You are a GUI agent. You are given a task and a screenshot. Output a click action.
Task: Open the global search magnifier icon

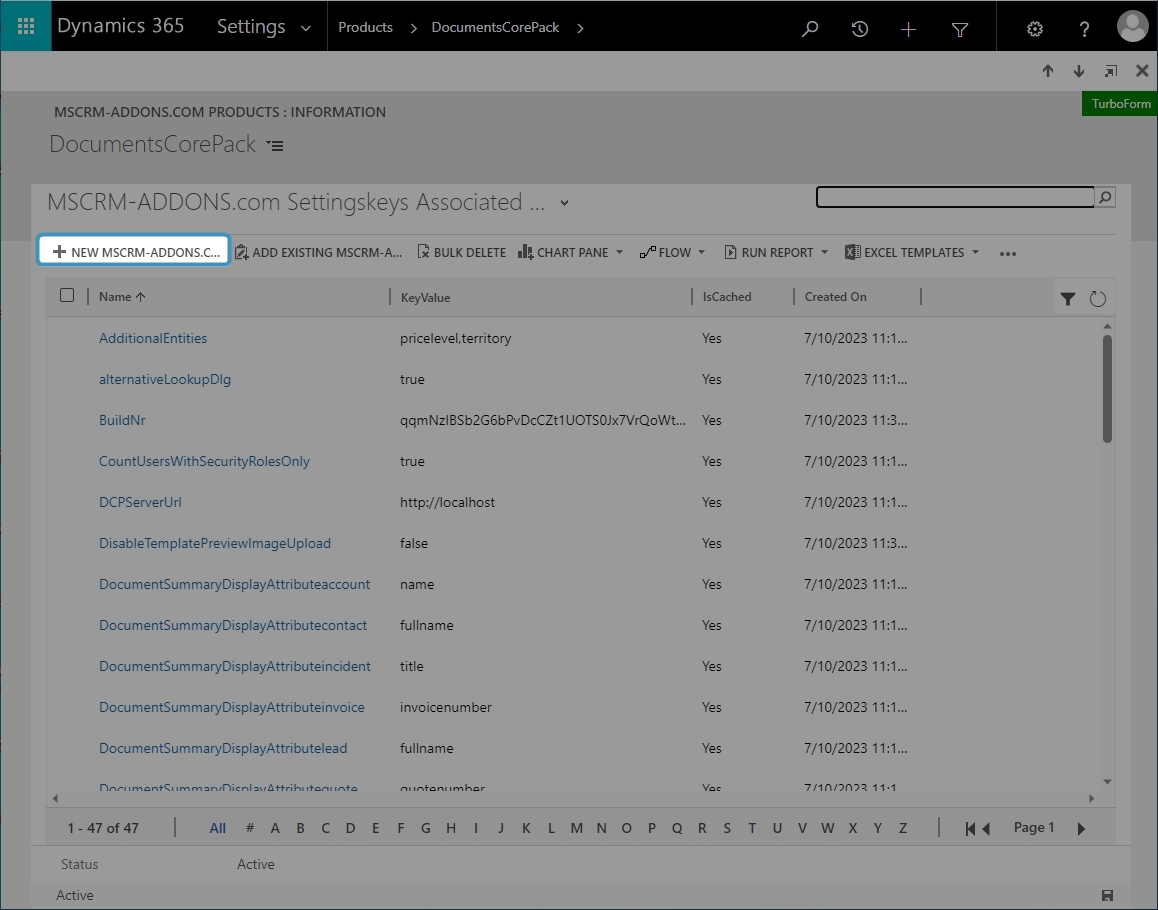pyautogui.click(x=809, y=27)
